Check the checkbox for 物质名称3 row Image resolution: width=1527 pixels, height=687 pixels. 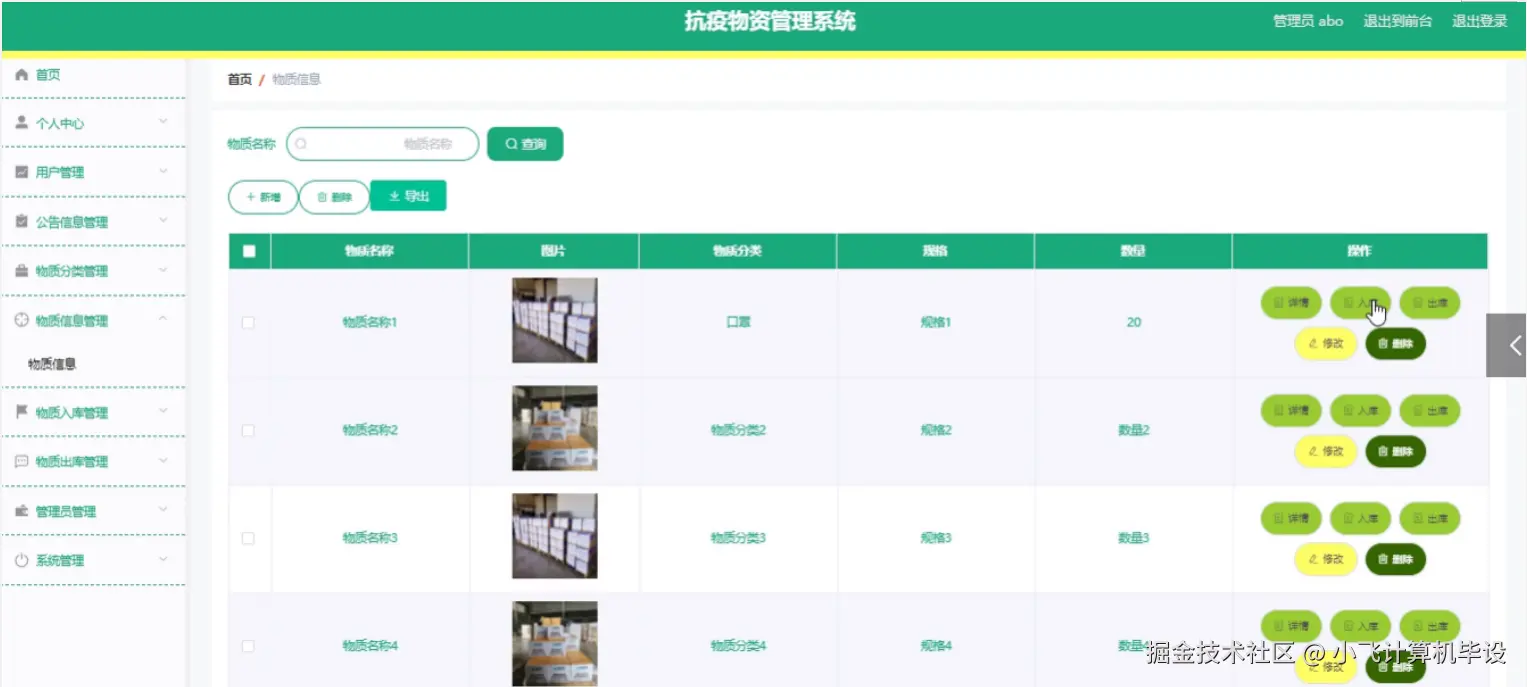point(249,537)
